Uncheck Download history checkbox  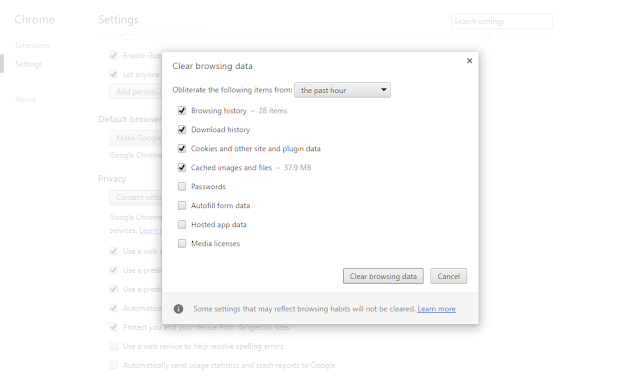pyautogui.click(x=182, y=130)
